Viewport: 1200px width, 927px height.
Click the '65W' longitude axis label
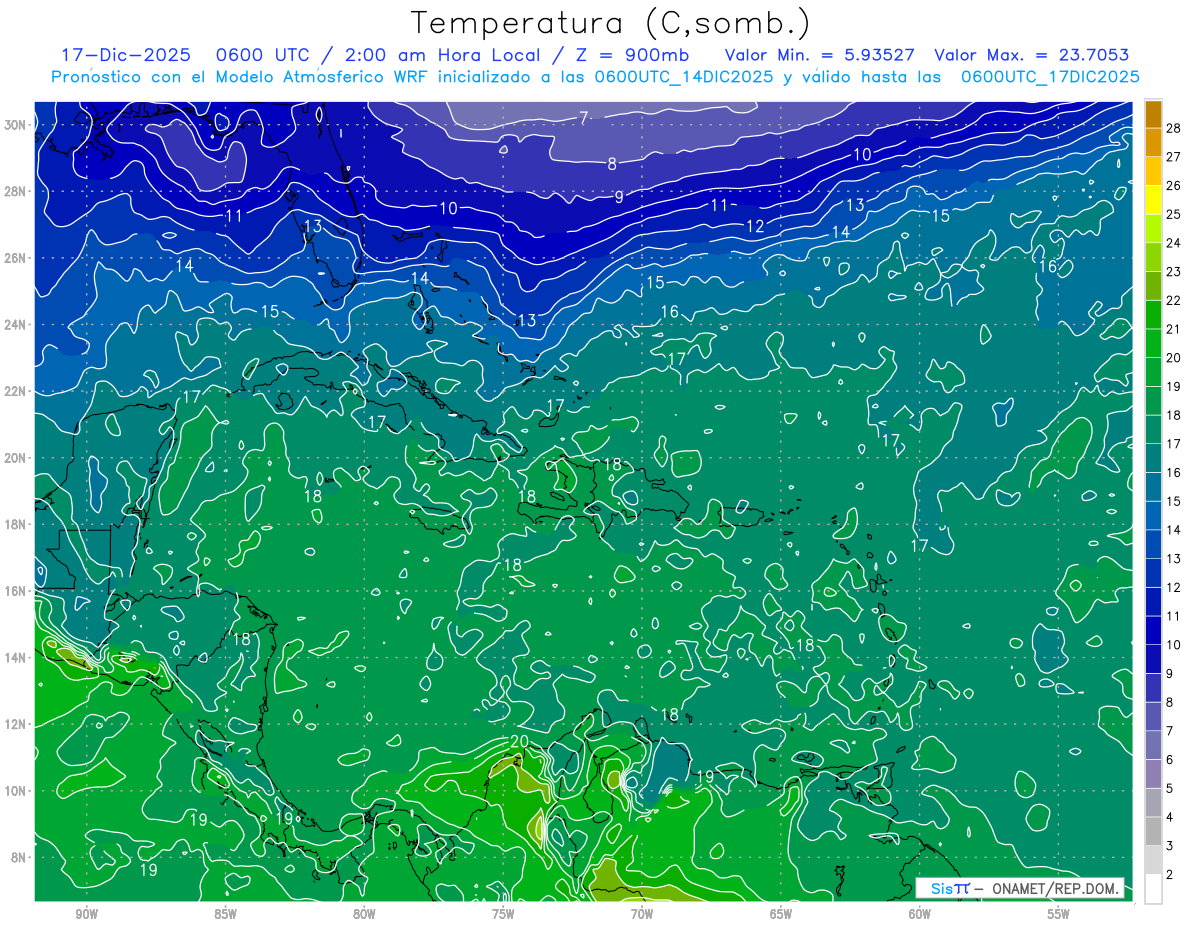pyautogui.click(x=781, y=913)
